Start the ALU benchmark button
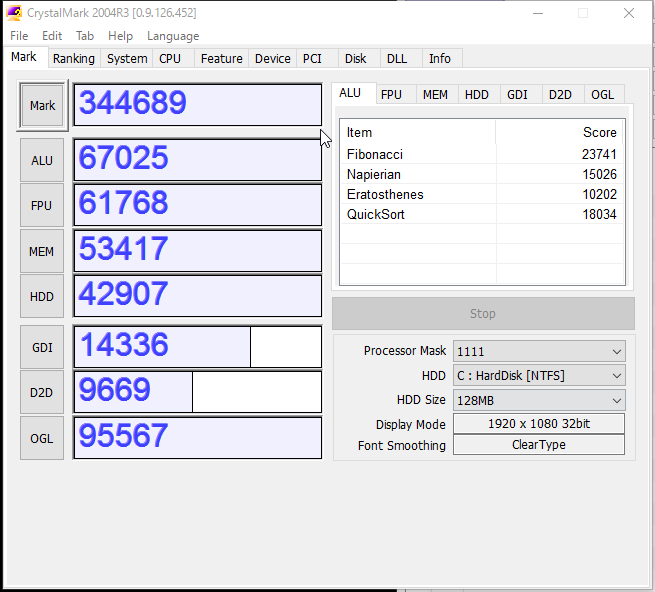Screen dimensions: 655x592 [x=42, y=160]
